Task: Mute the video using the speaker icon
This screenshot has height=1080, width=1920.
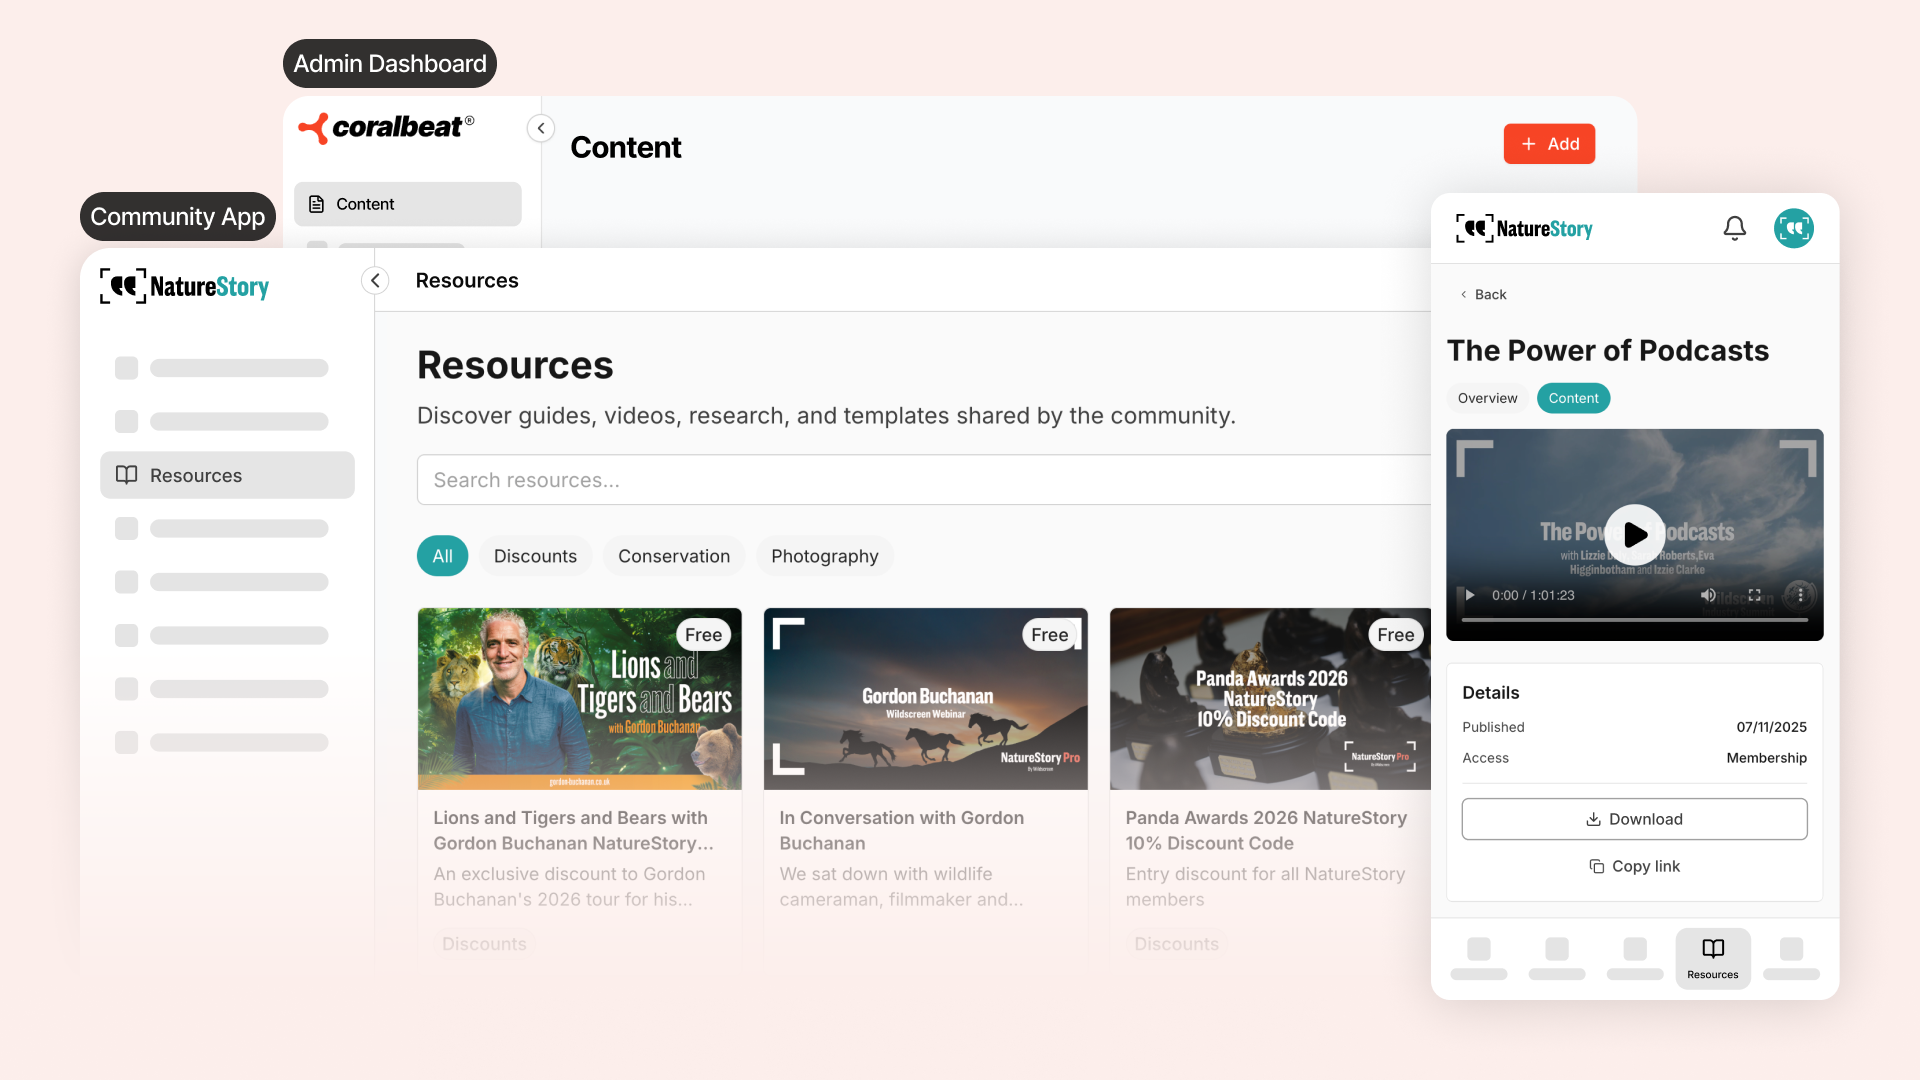Action: 1708,595
